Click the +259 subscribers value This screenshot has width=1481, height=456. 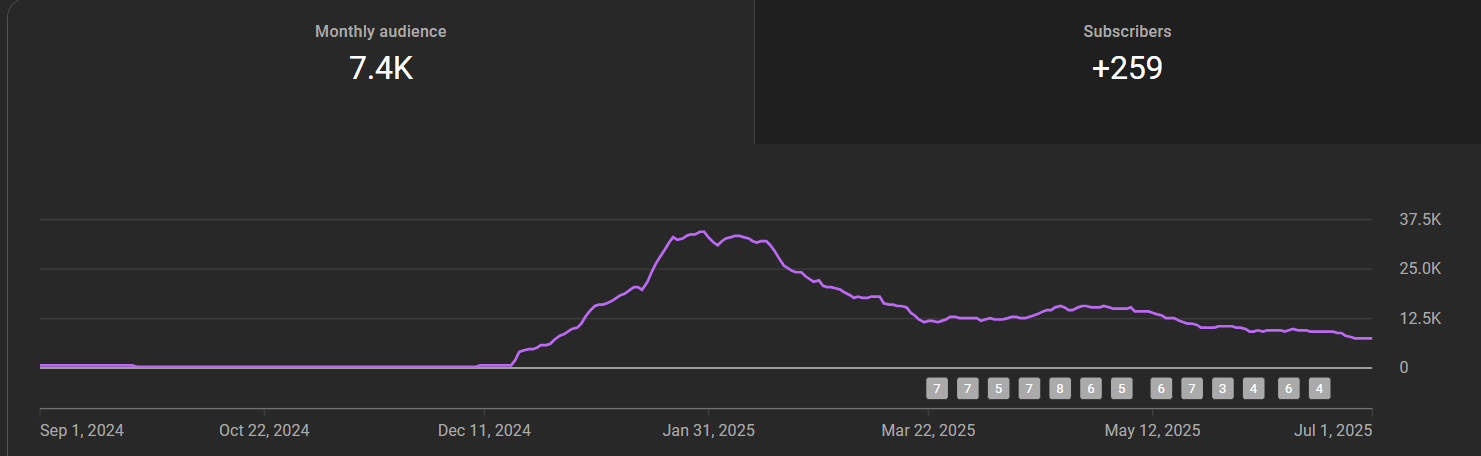1127,68
